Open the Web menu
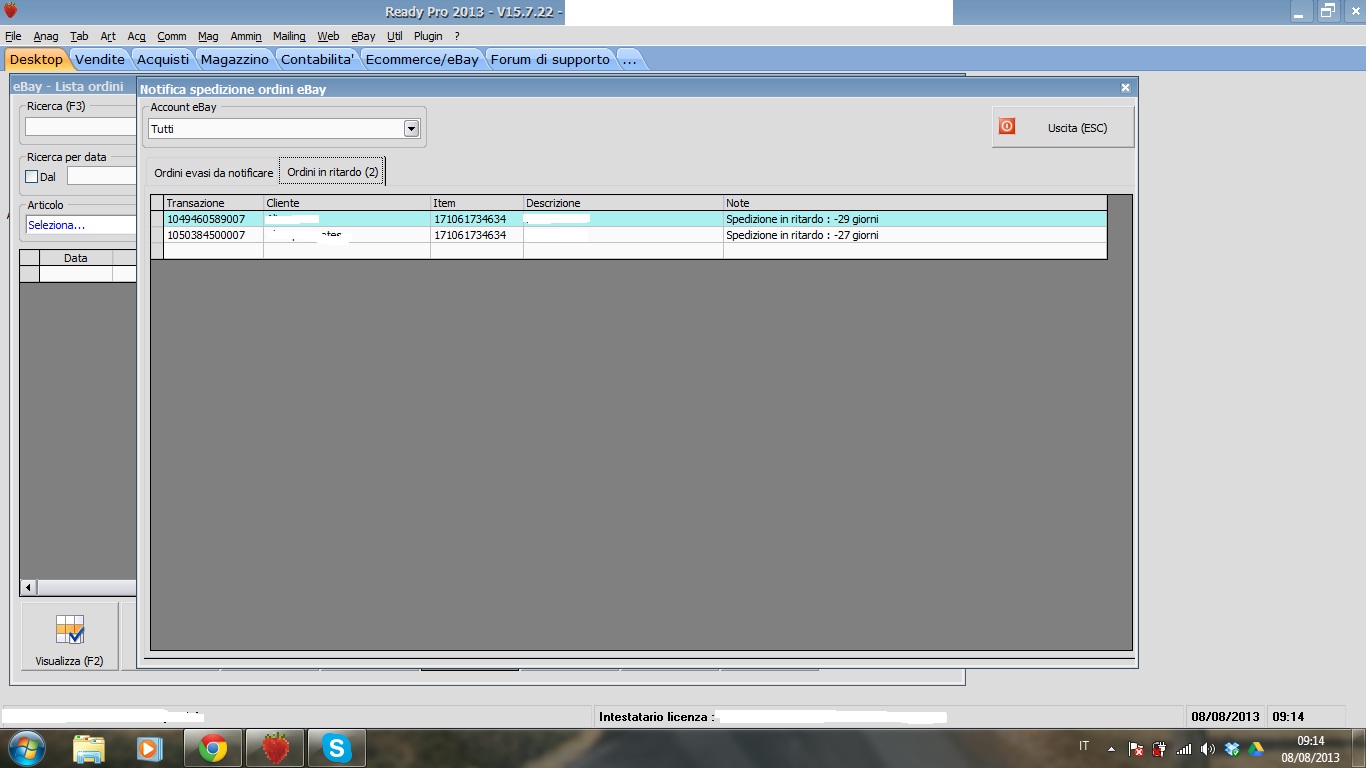 pos(328,36)
